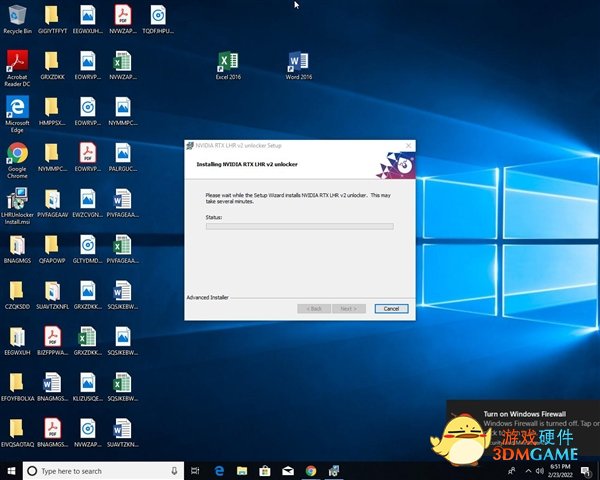Select the EEGWXUH folder icon
600x480 pixels.
click(x=17, y=341)
